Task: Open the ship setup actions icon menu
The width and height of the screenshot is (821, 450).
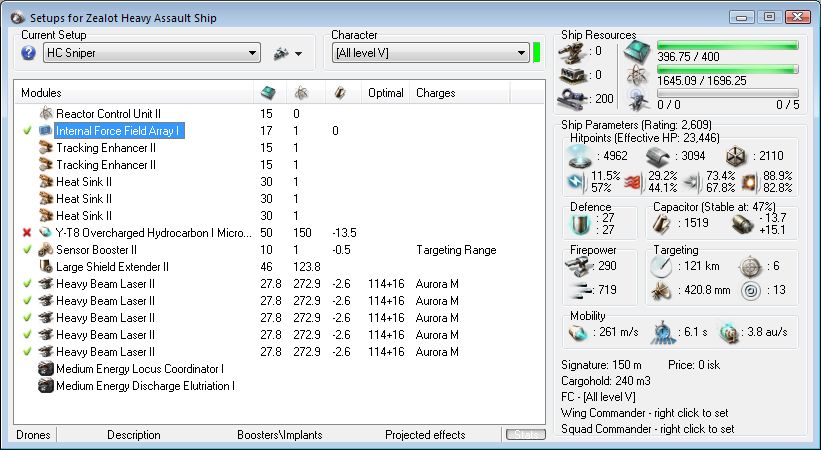Action: pyautogui.click(x=287, y=53)
